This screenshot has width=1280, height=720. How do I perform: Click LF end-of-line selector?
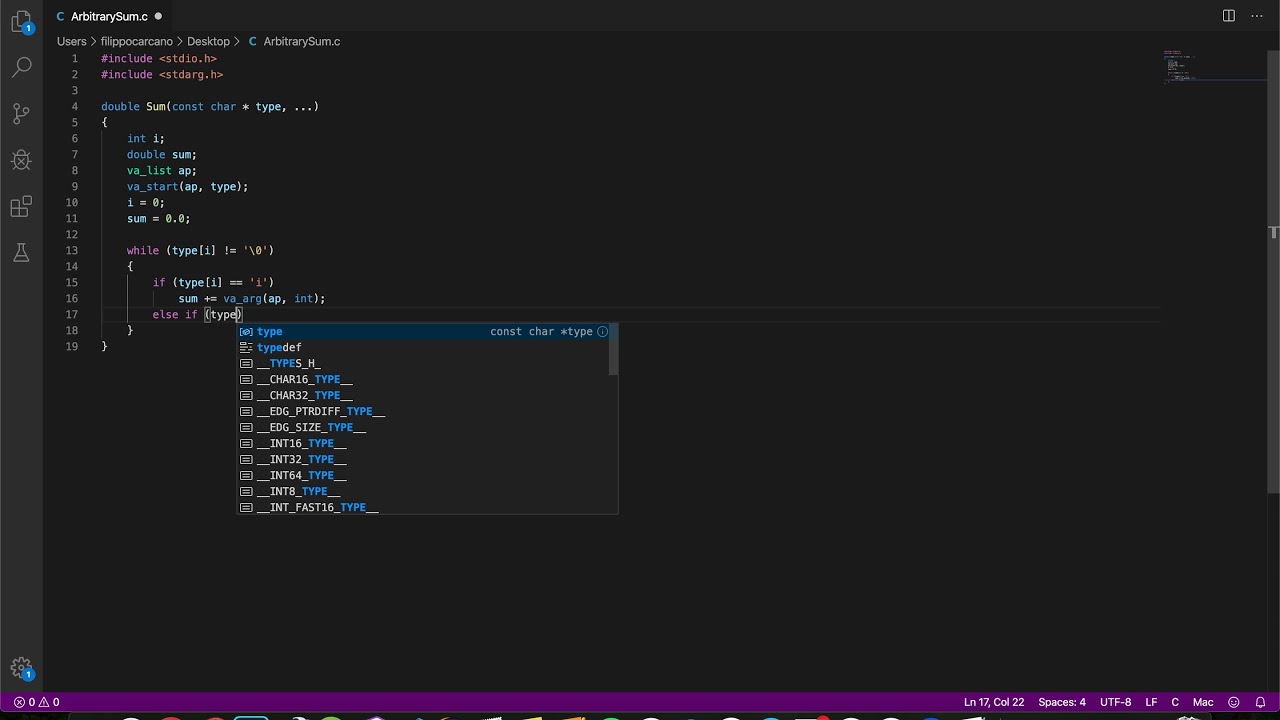(1151, 702)
